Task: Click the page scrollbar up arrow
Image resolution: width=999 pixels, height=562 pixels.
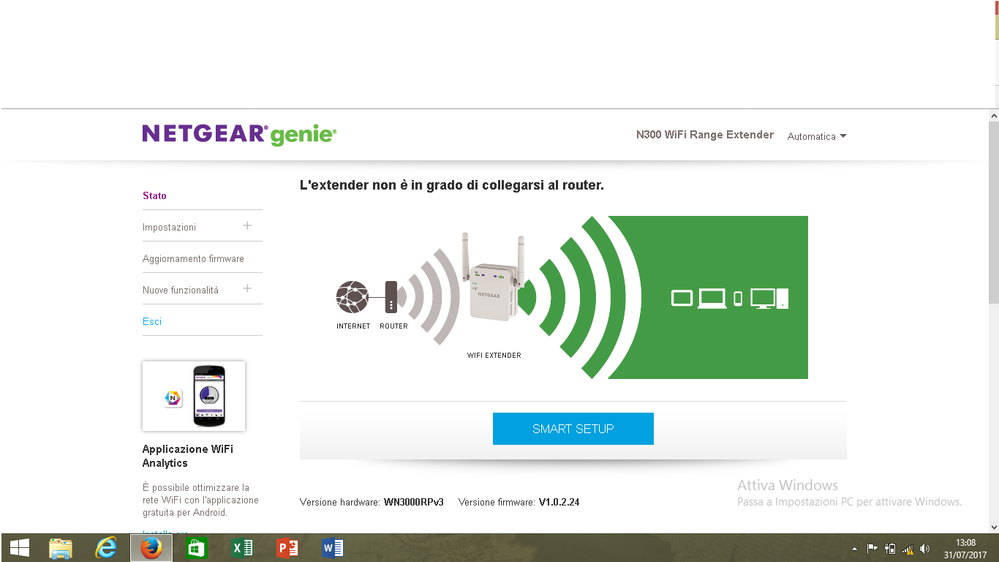Action: pyautogui.click(x=994, y=116)
